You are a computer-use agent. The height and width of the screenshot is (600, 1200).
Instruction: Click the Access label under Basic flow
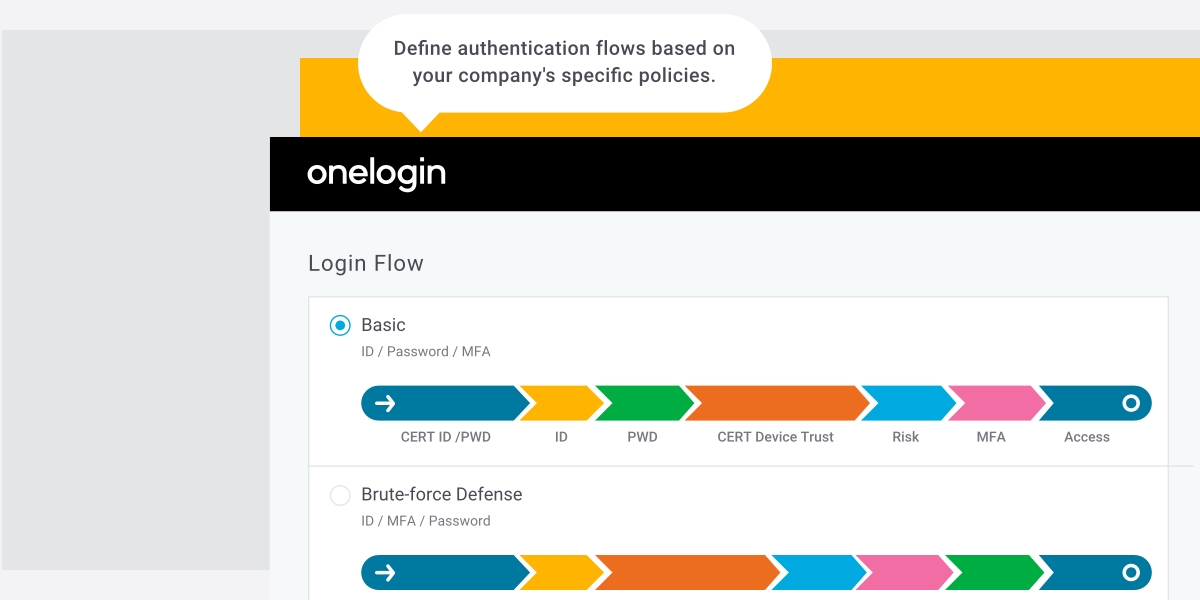[x=1087, y=437]
